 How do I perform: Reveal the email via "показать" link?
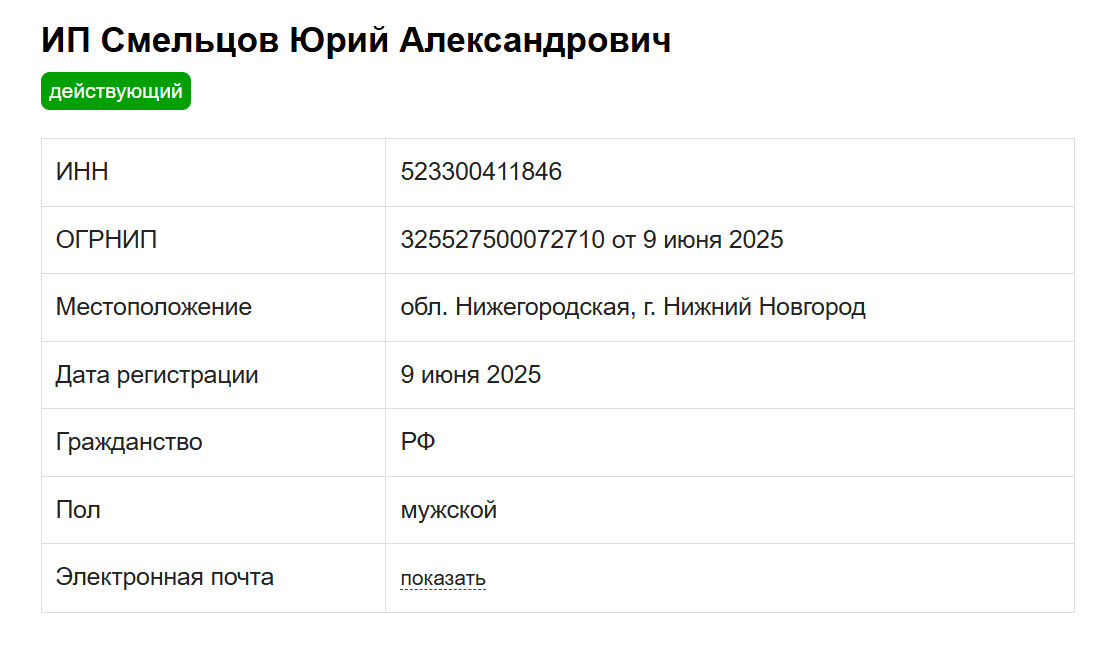pos(443,579)
